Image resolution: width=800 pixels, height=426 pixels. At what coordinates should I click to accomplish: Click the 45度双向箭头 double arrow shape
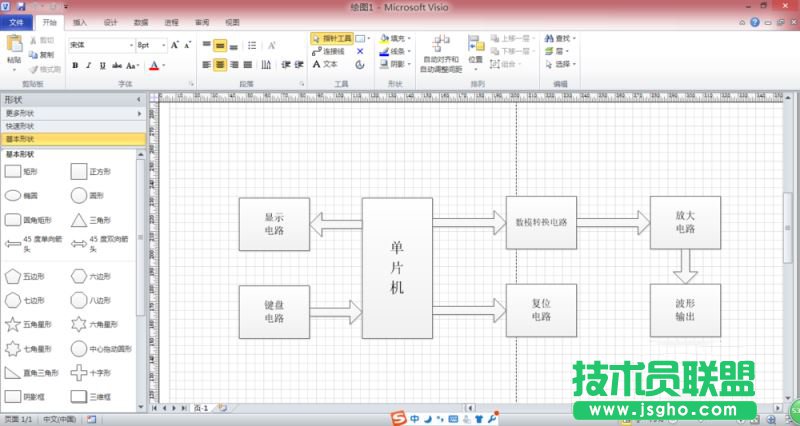(79, 244)
